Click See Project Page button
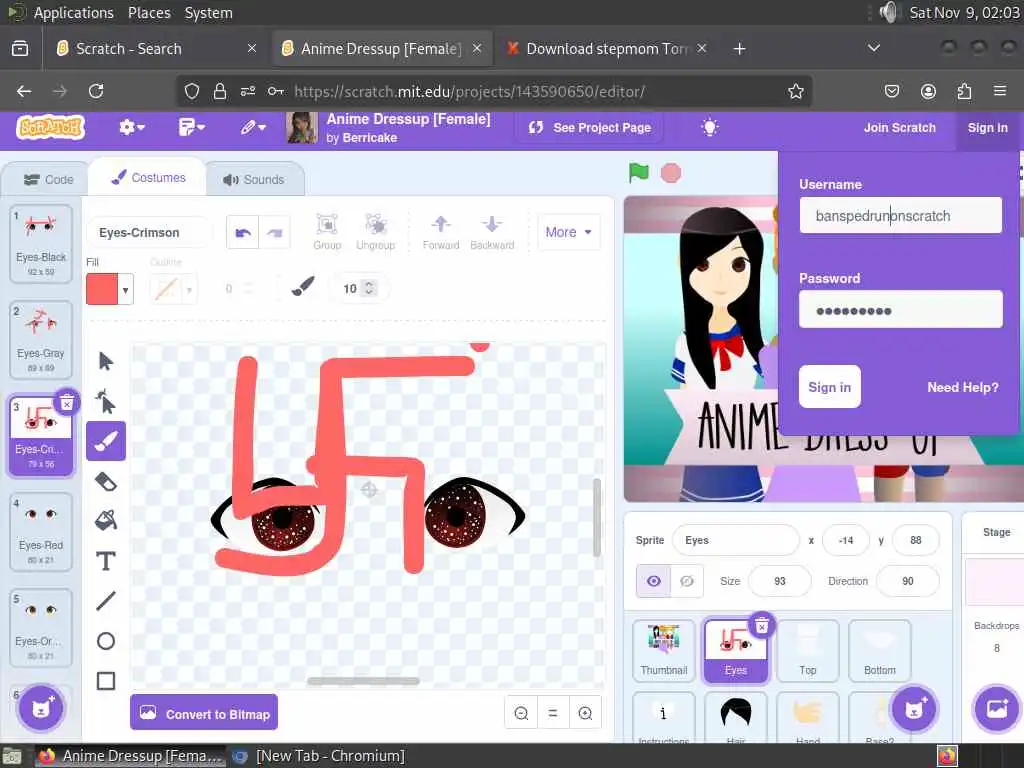 pos(590,127)
